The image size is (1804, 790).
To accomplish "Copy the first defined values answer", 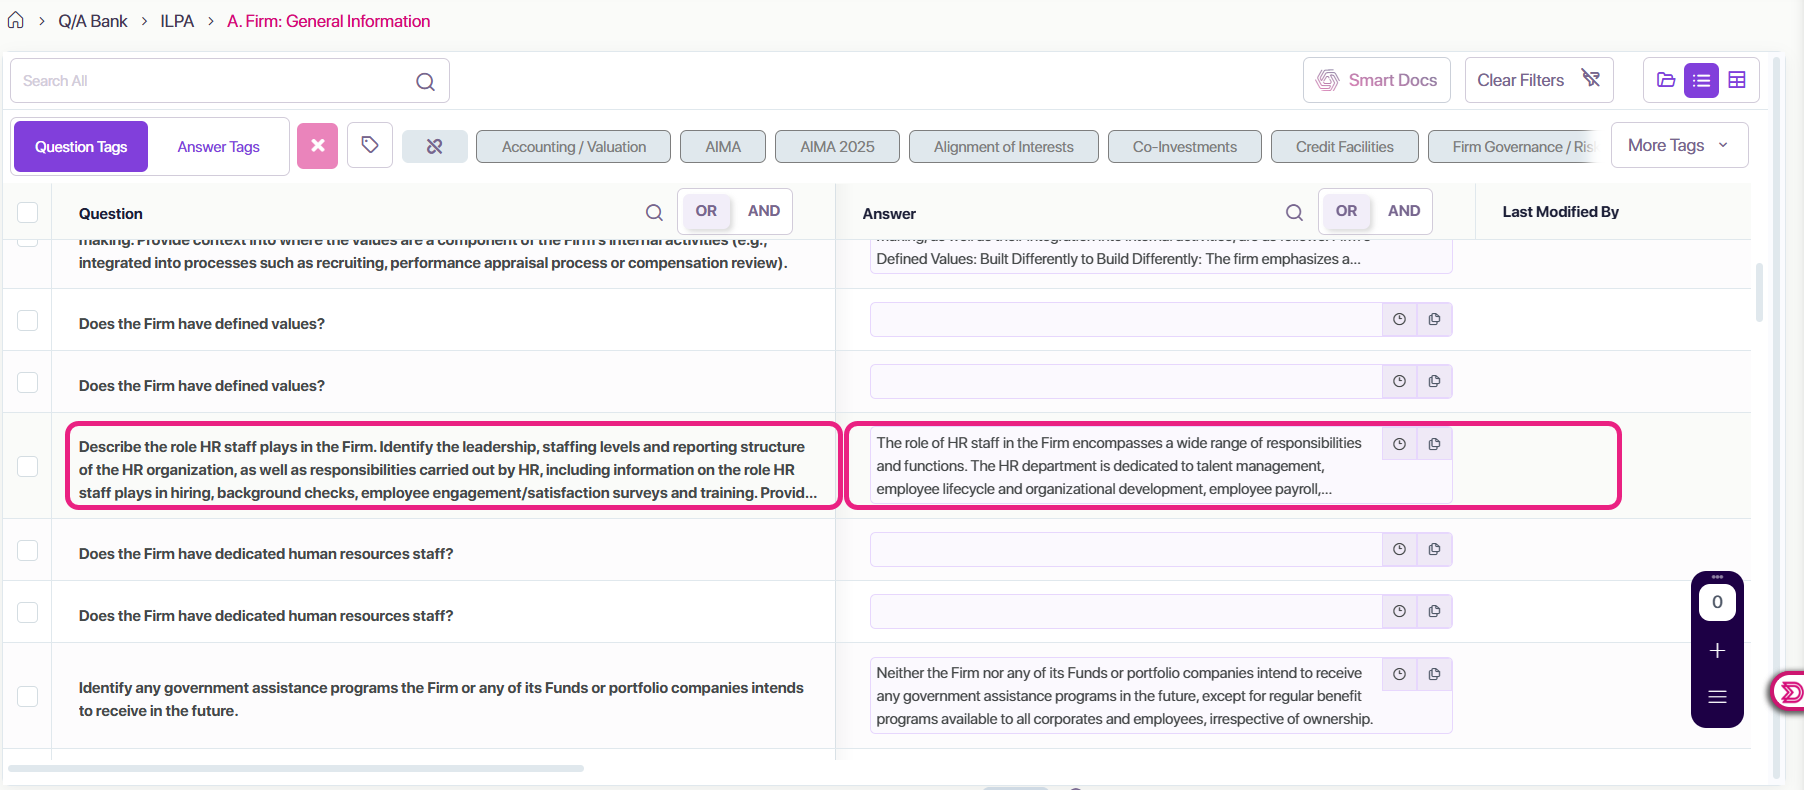I will (1434, 319).
